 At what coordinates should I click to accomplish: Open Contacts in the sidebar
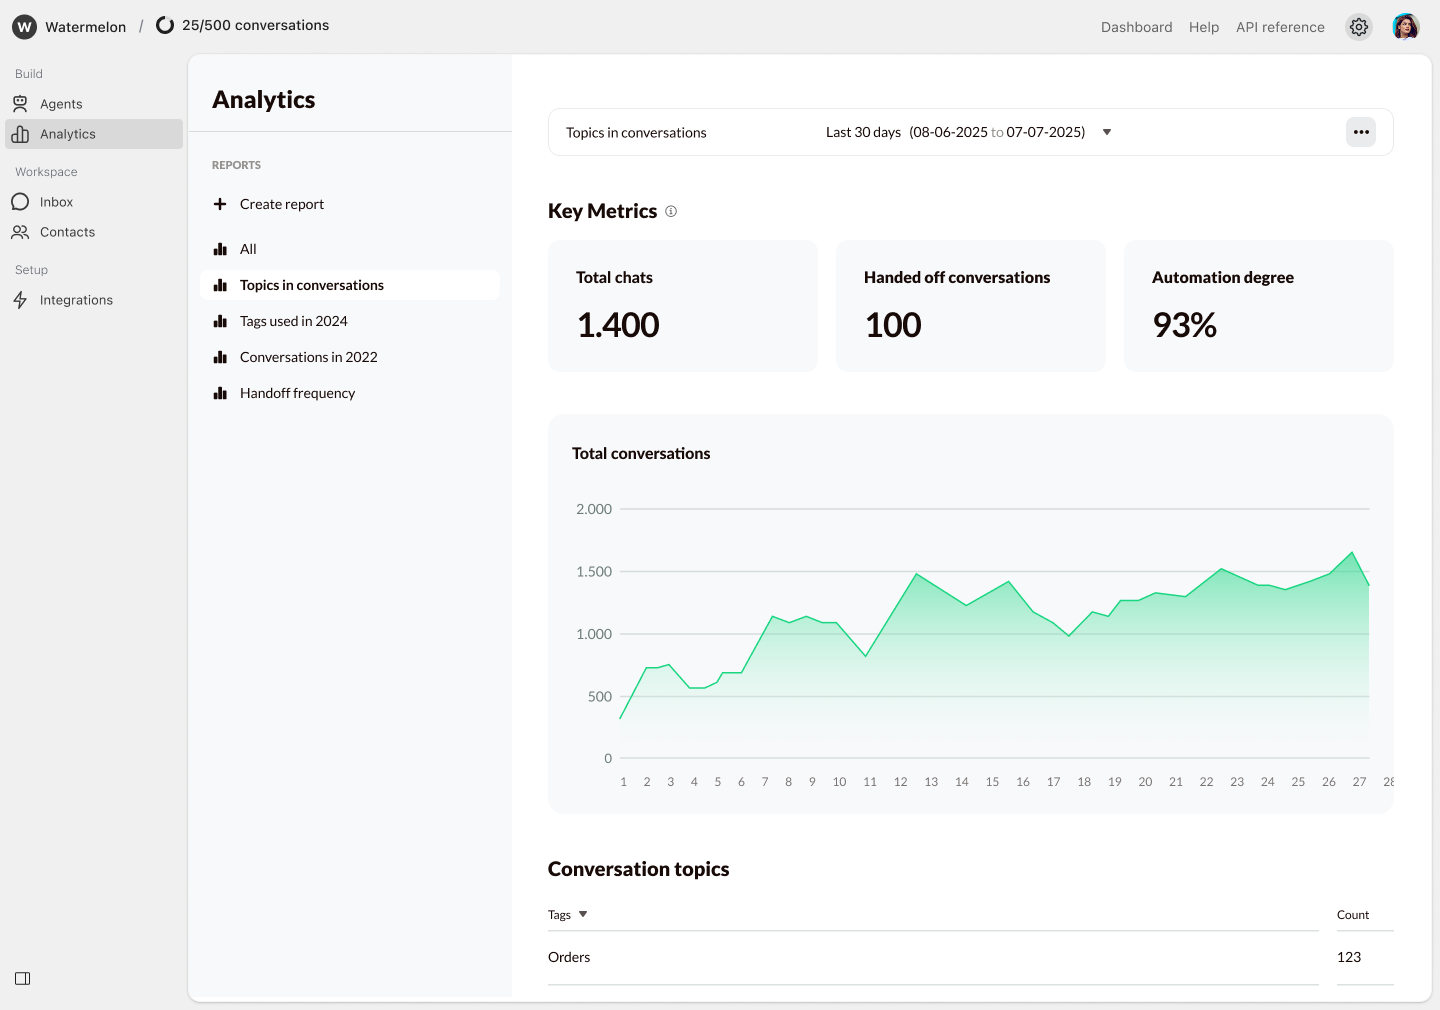click(x=67, y=232)
